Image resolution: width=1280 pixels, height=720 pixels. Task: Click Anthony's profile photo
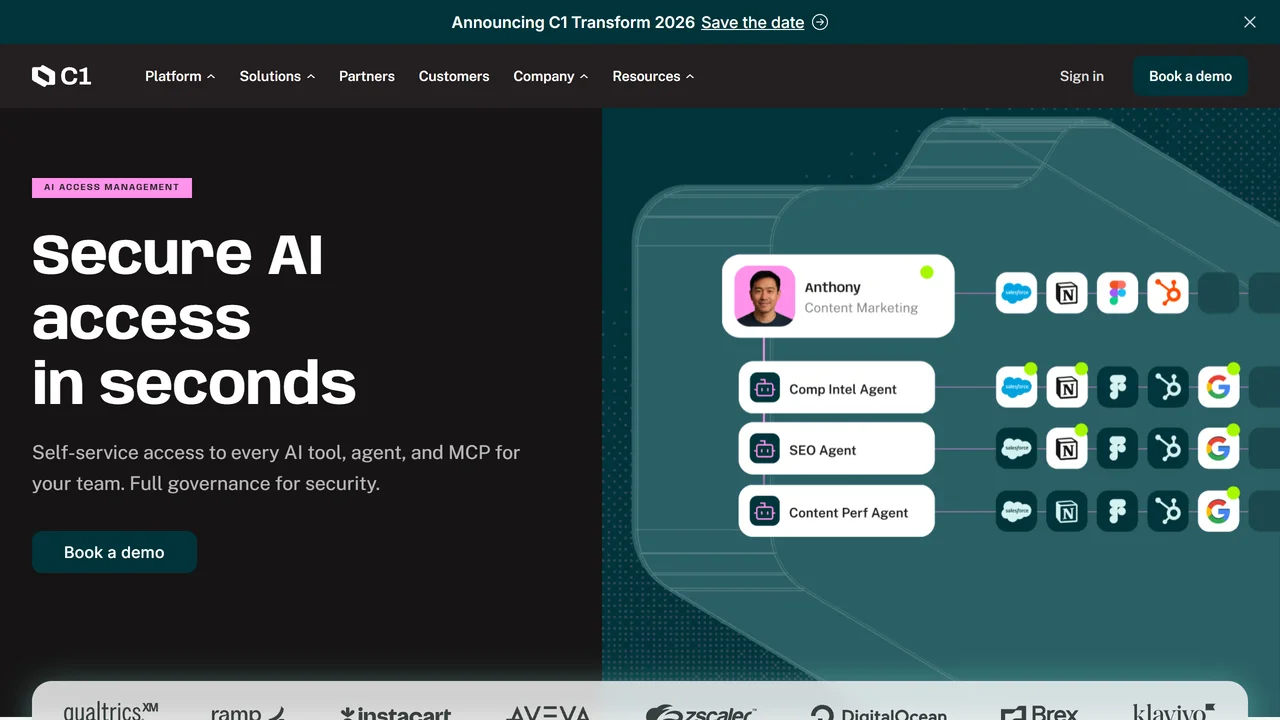[x=765, y=296]
